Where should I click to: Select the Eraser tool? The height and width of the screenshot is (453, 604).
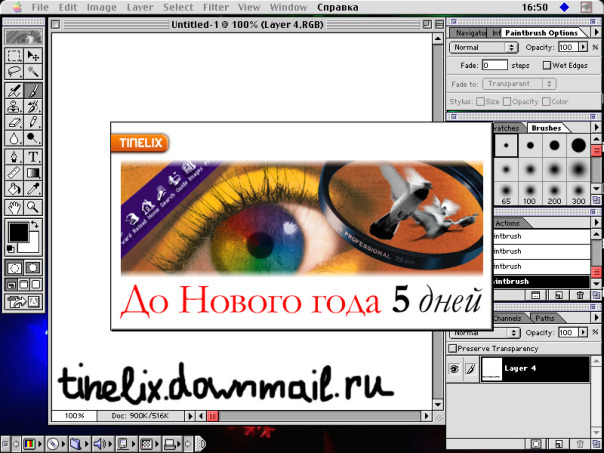pos(14,122)
